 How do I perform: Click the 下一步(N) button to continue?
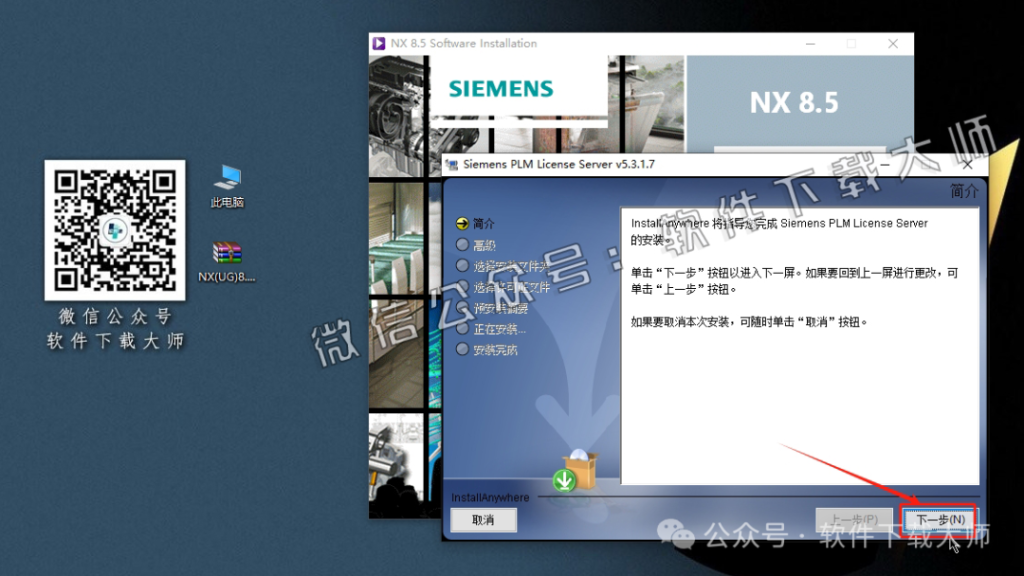click(x=939, y=518)
